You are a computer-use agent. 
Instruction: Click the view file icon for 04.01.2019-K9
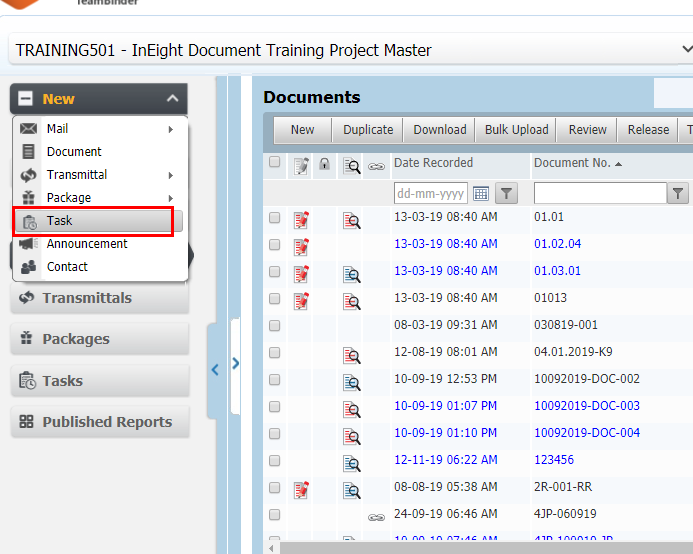point(352,355)
